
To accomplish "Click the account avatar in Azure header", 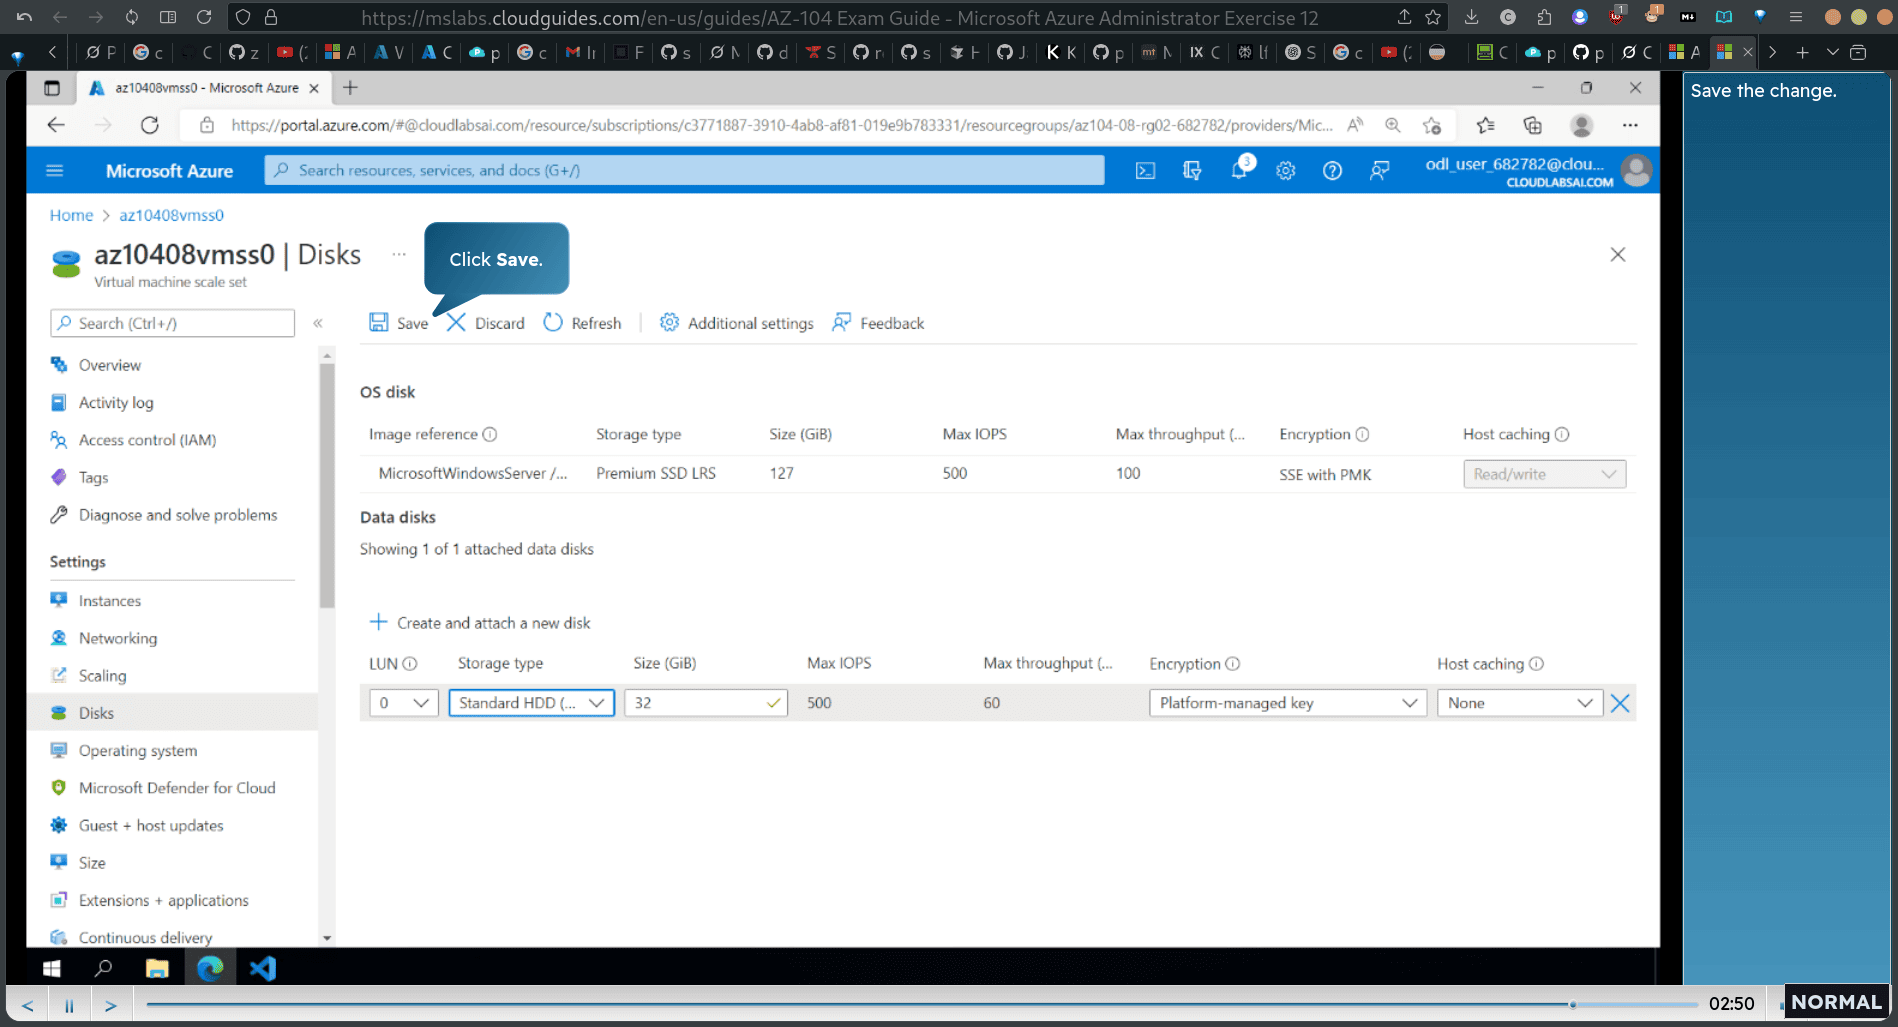I will (x=1637, y=171).
